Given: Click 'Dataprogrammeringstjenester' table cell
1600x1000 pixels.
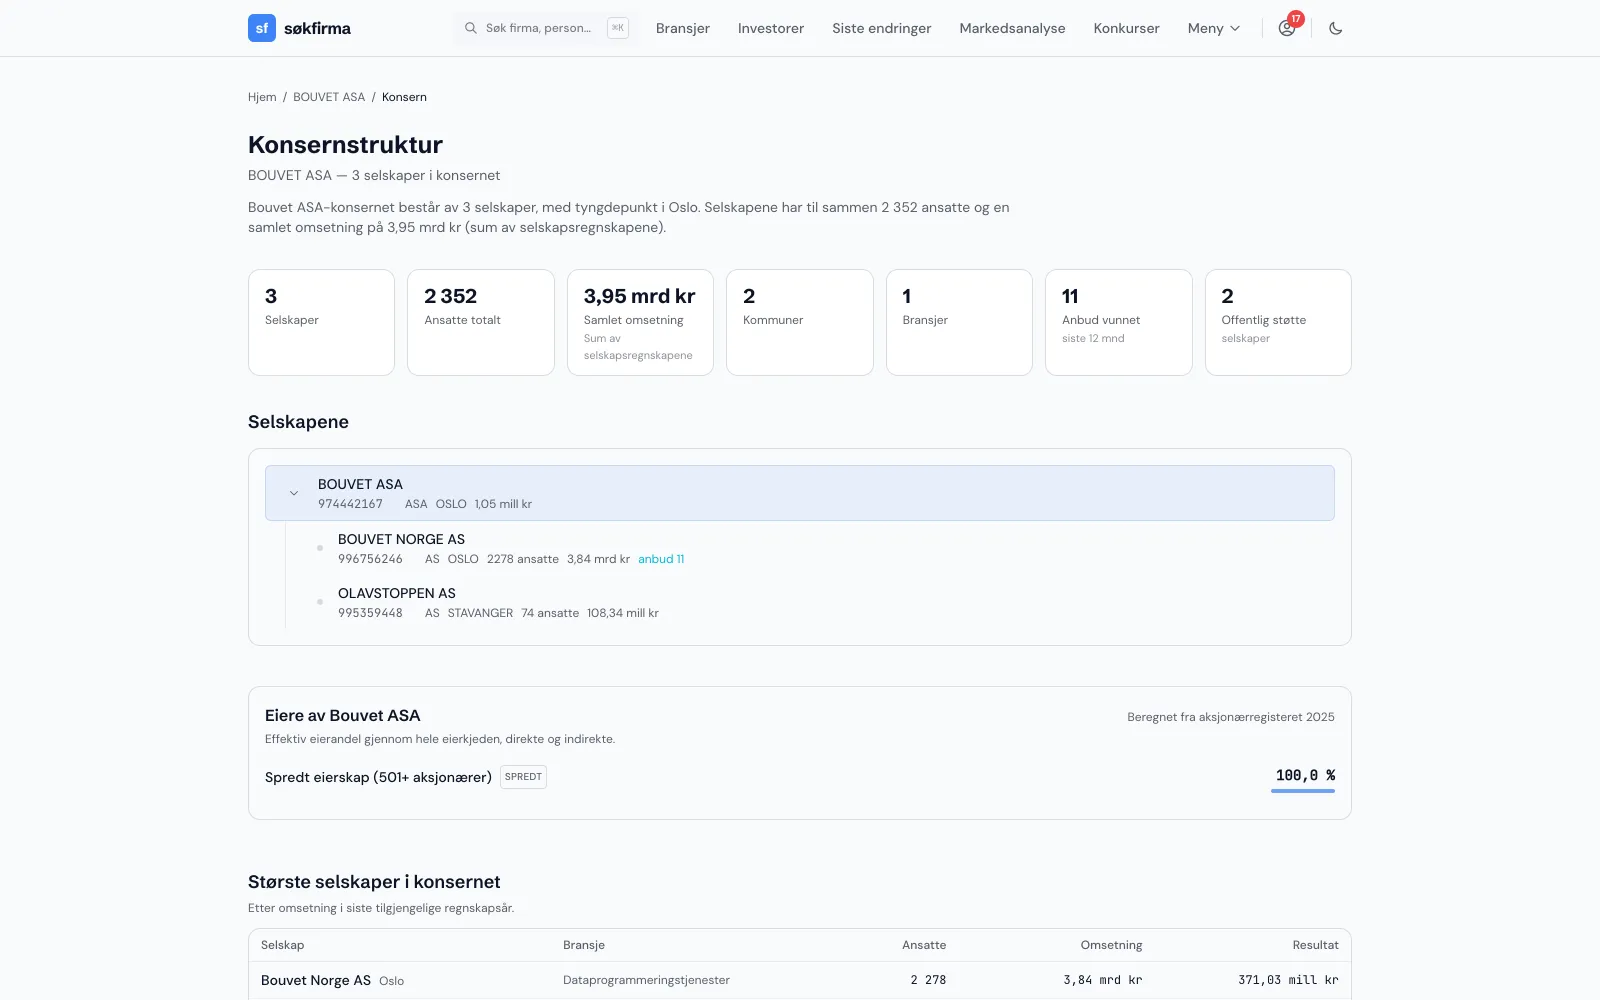Looking at the screenshot, I should pyautogui.click(x=646, y=980).
